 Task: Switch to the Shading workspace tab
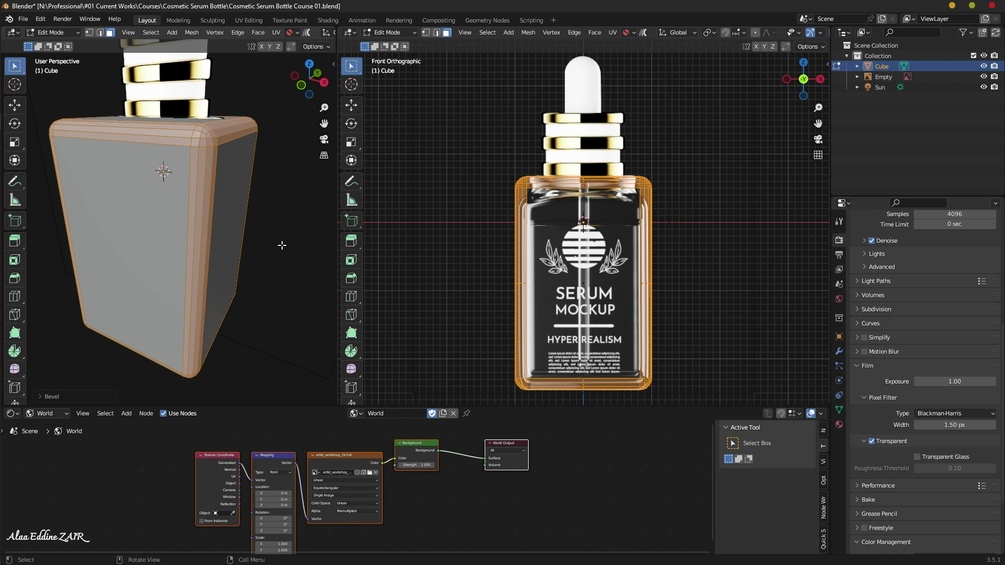click(327, 20)
